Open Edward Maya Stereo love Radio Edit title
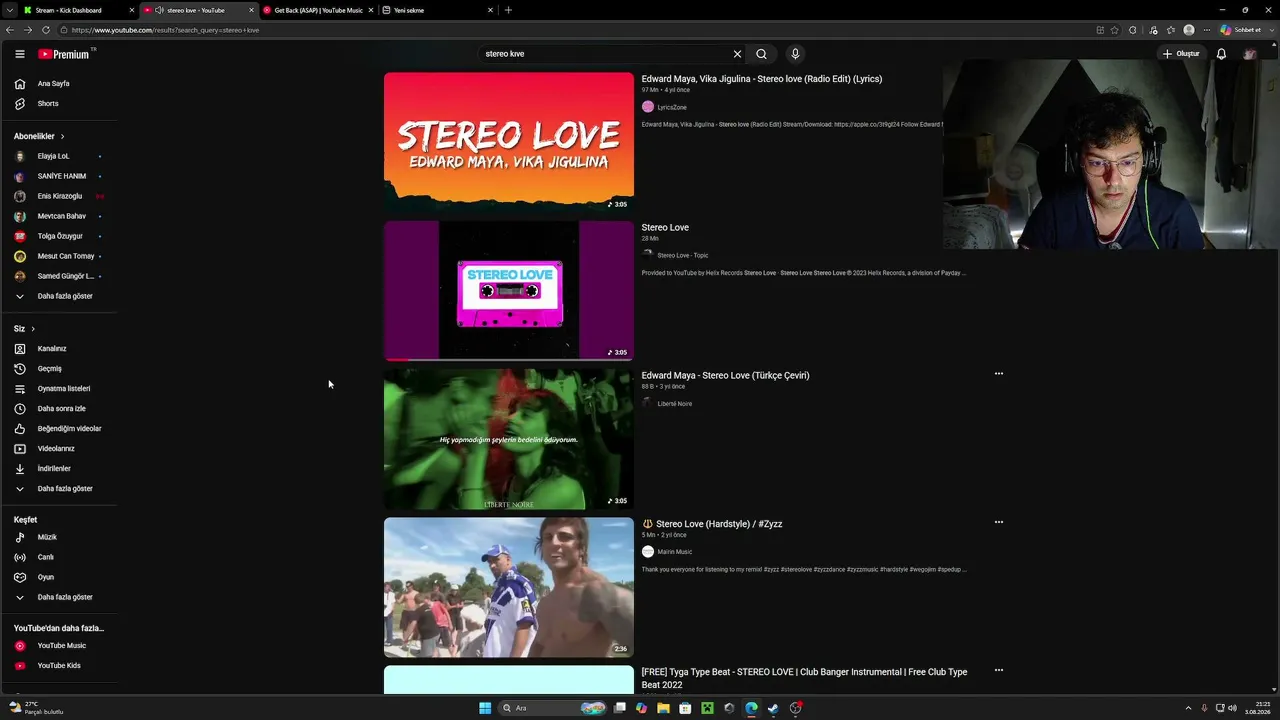Image resolution: width=1280 pixels, height=720 pixels. (761, 79)
